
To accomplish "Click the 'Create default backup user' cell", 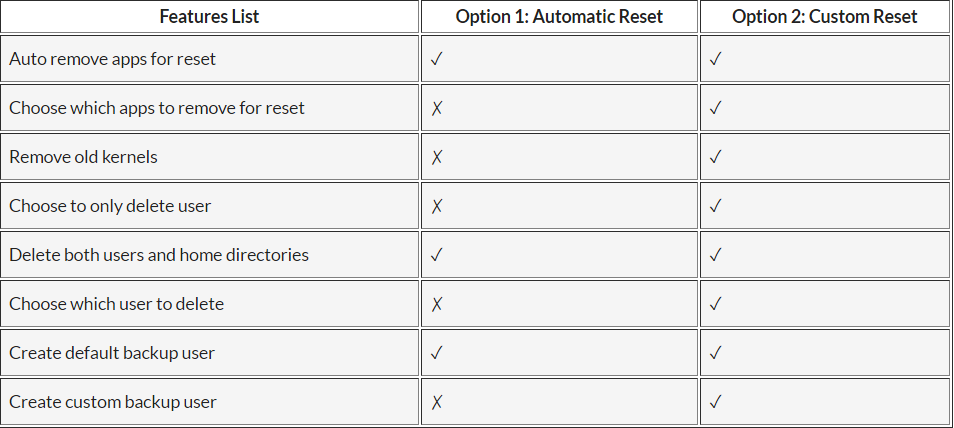I will (112, 353).
